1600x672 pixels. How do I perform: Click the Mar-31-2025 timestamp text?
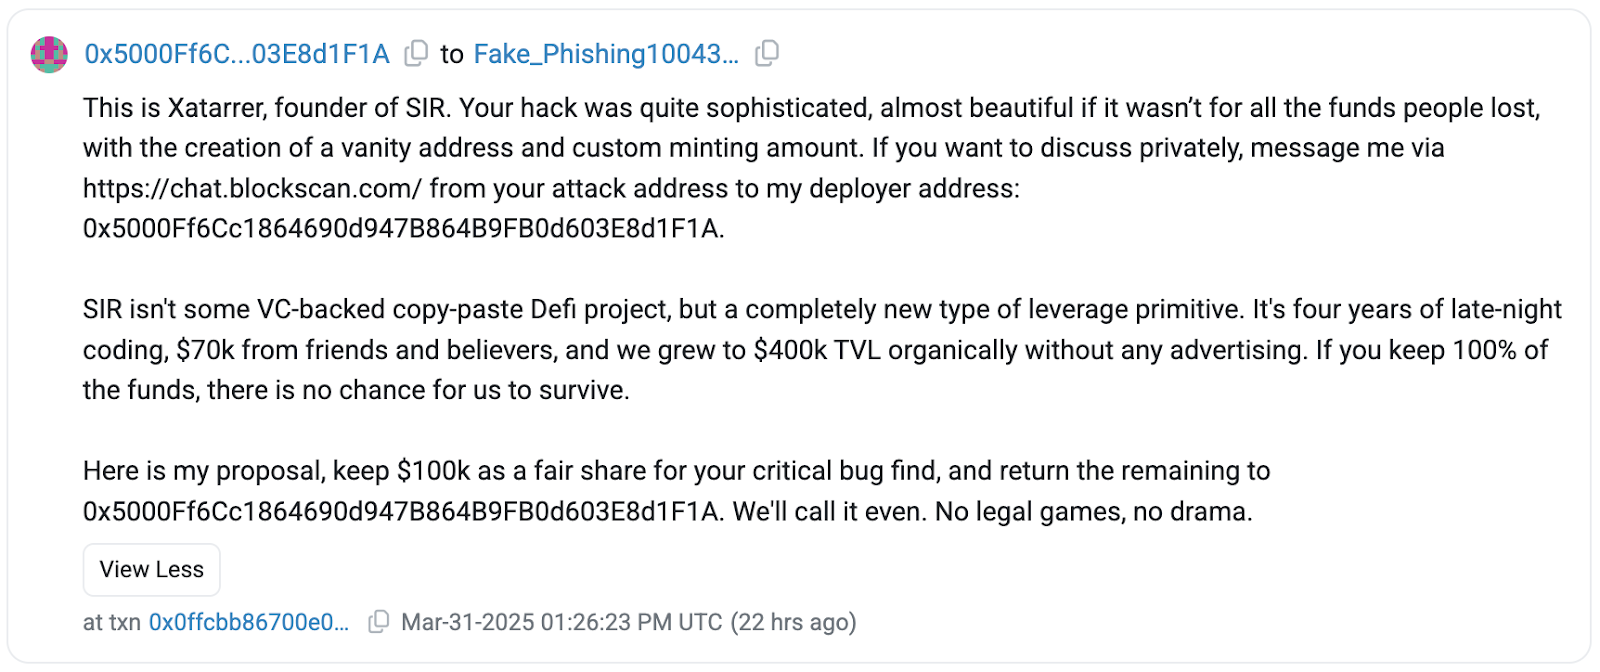pos(560,621)
